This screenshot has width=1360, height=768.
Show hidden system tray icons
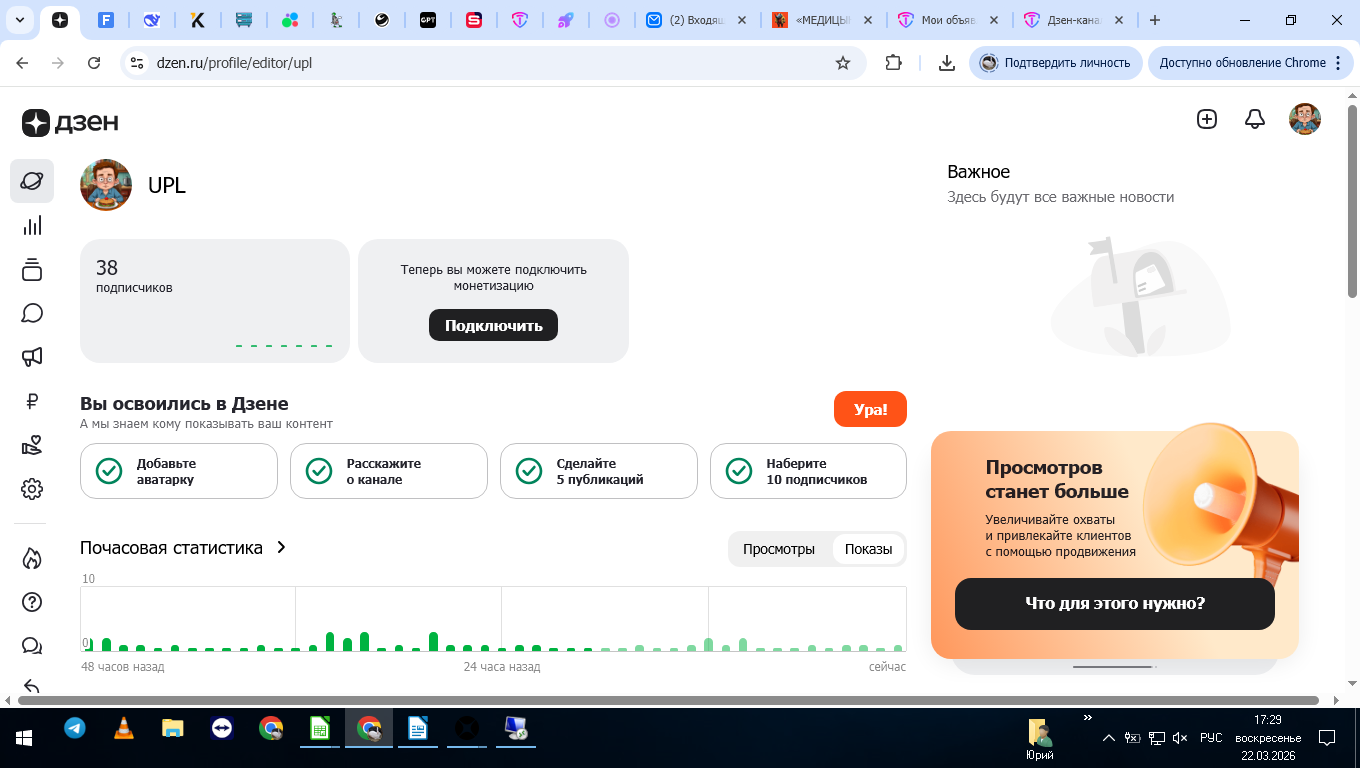(x=1109, y=738)
